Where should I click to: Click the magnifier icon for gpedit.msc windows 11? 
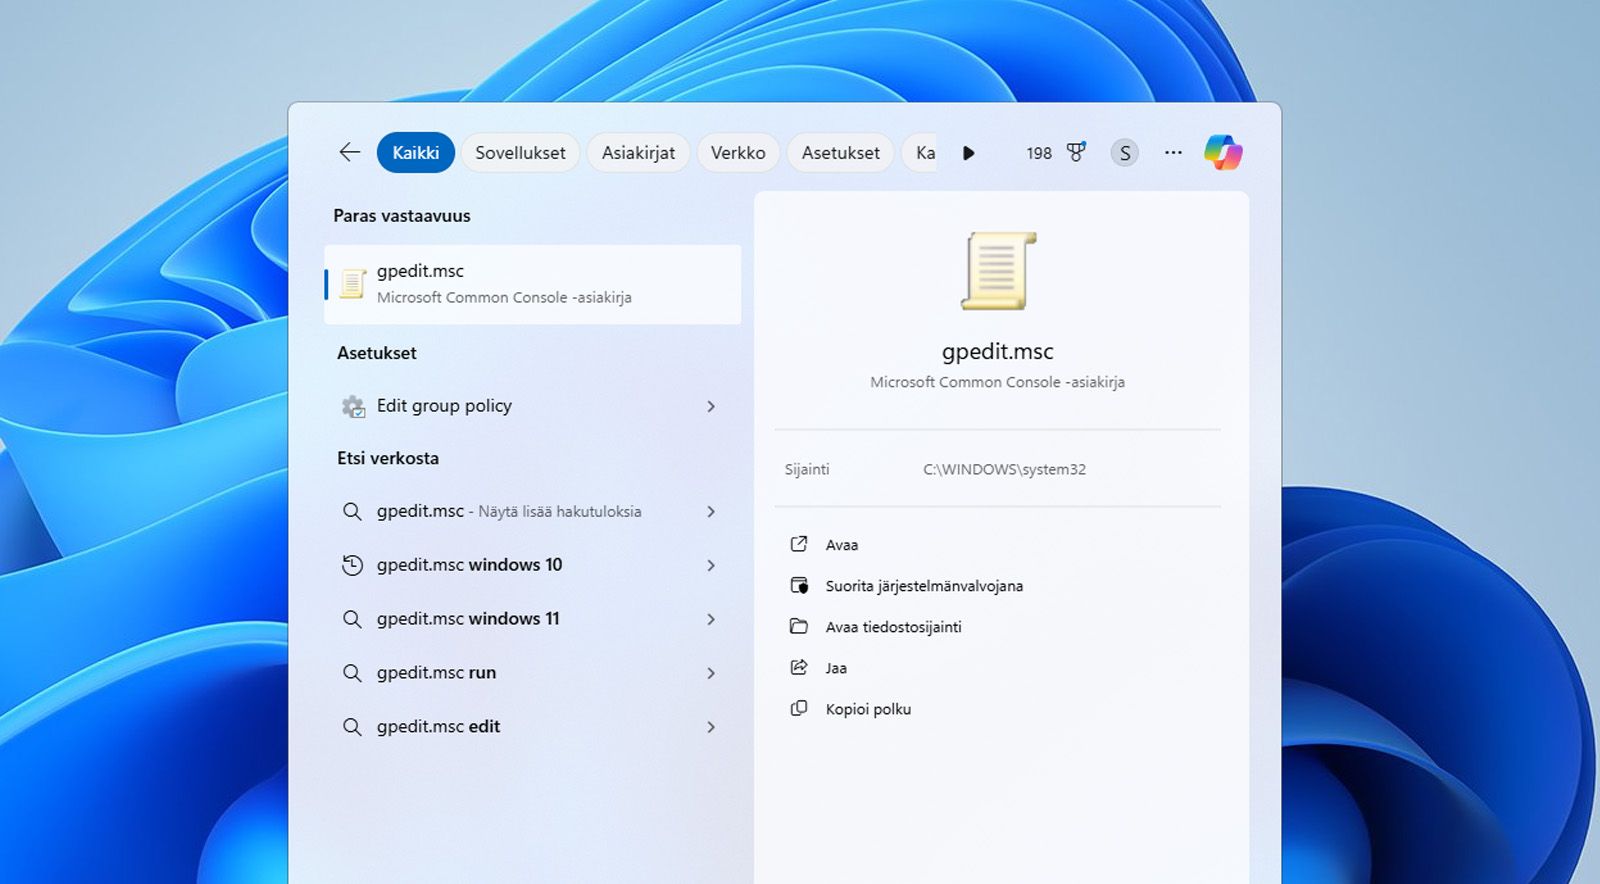(352, 619)
